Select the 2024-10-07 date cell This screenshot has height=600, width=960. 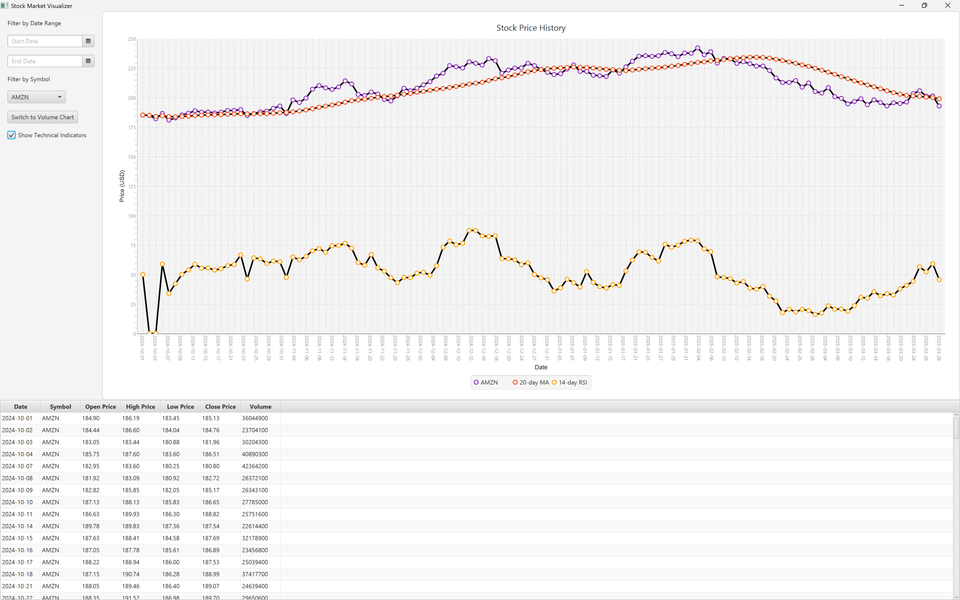[x=20, y=466]
